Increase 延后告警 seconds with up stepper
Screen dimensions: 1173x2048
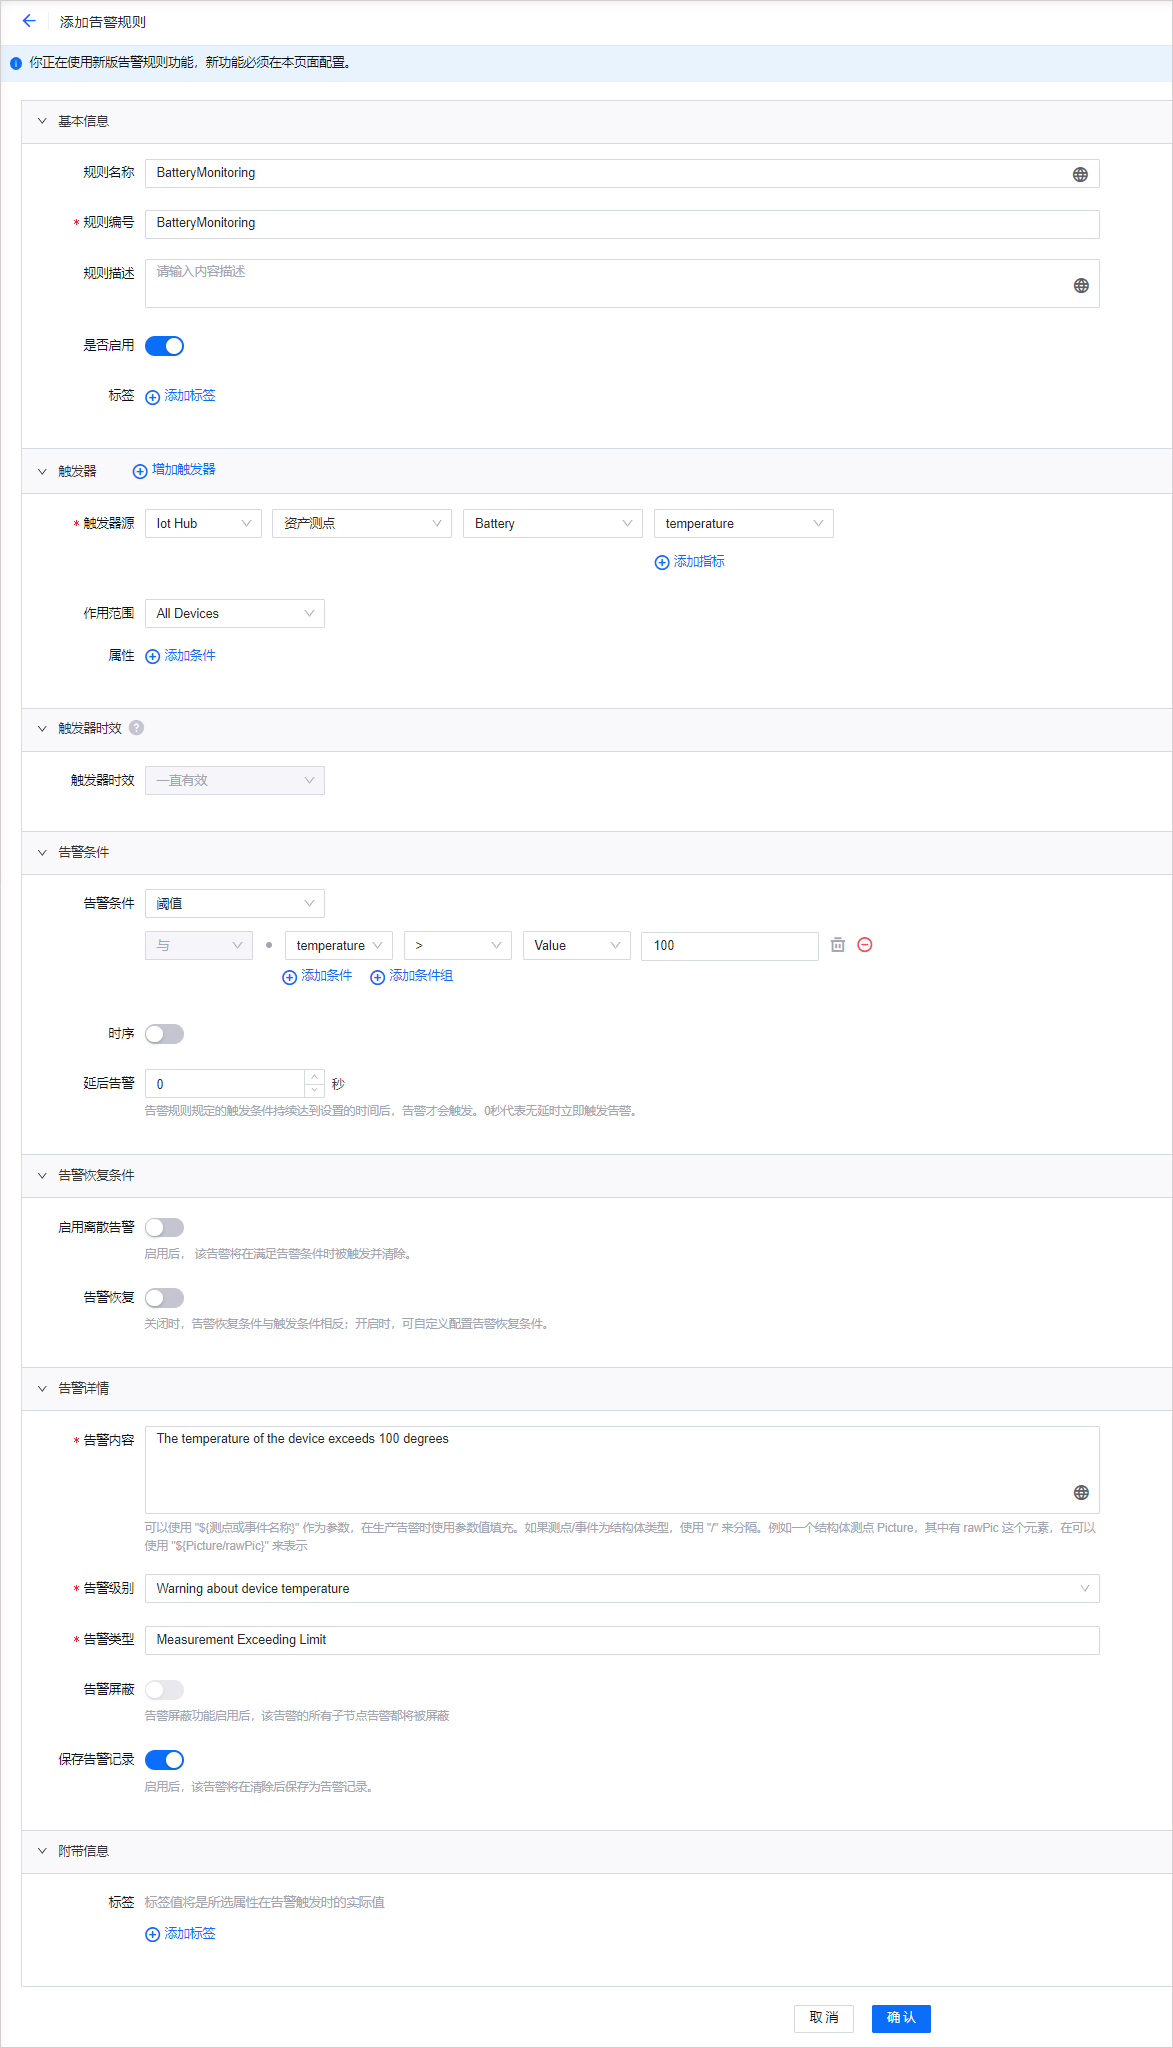pyautogui.click(x=315, y=1077)
